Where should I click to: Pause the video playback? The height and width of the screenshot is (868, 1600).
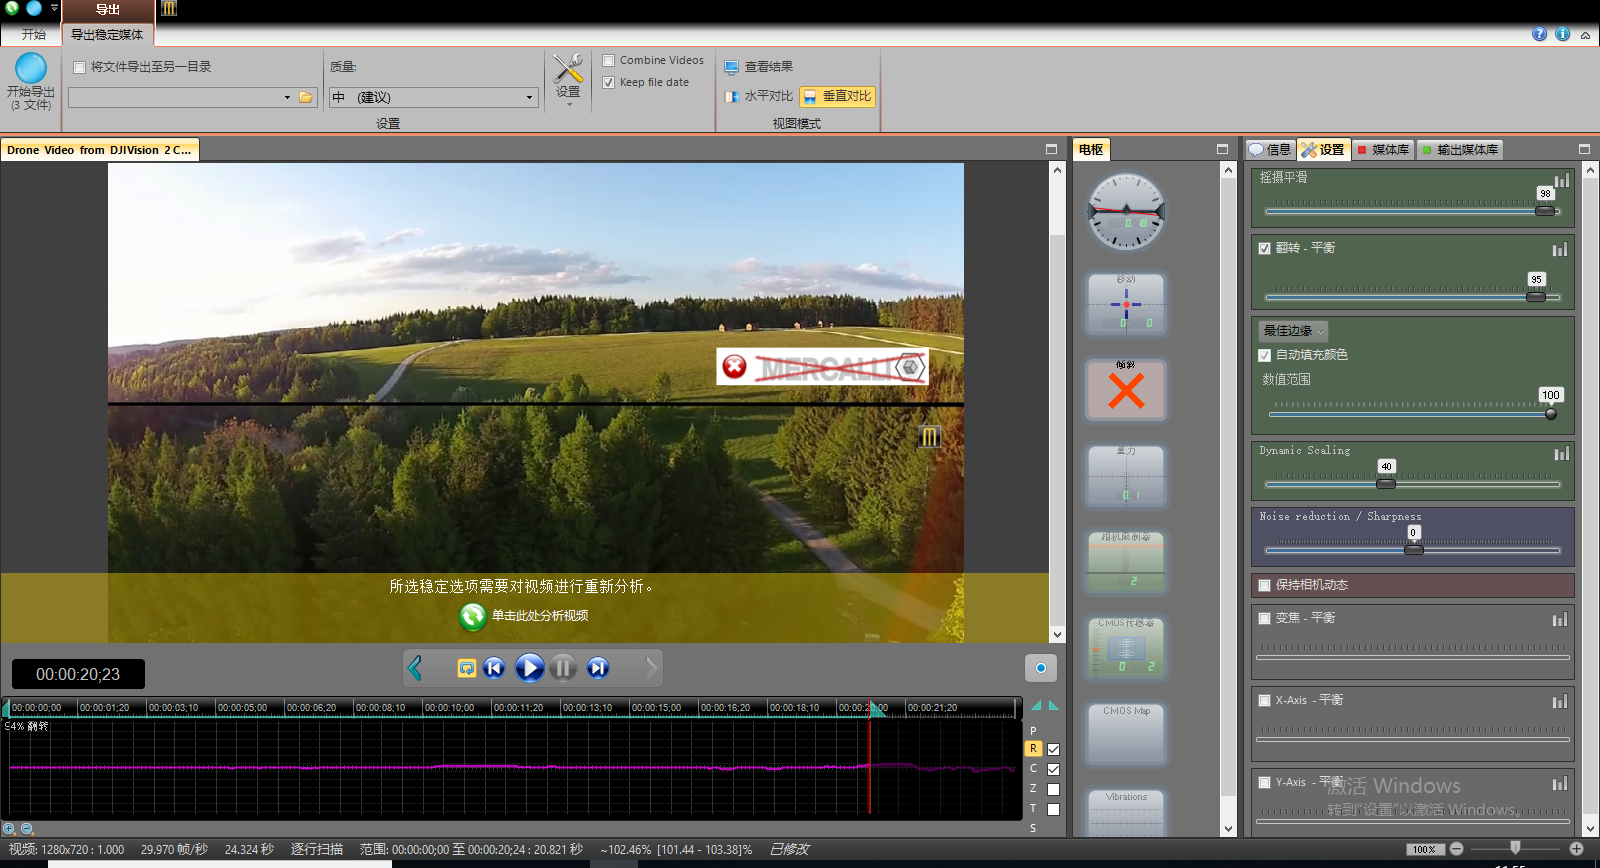click(564, 667)
